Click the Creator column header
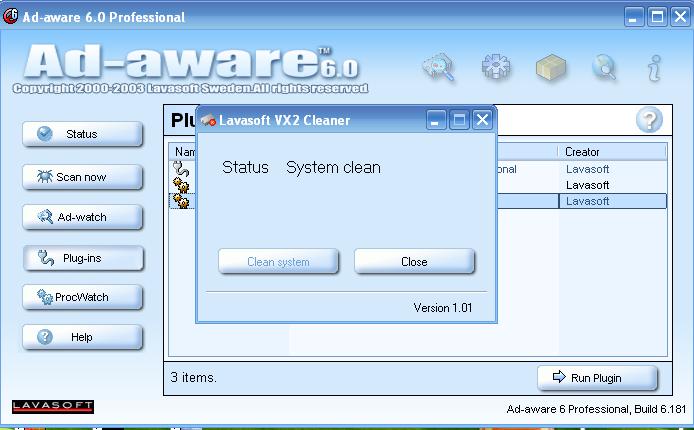Image resolution: width=694 pixels, height=430 pixels. point(611,152)
